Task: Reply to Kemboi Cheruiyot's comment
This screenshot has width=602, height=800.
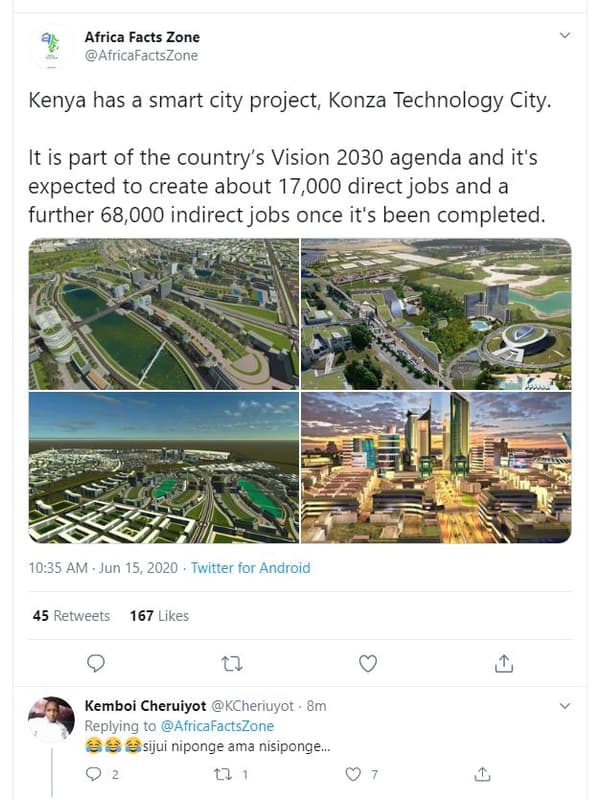Action: coord(92,770)
